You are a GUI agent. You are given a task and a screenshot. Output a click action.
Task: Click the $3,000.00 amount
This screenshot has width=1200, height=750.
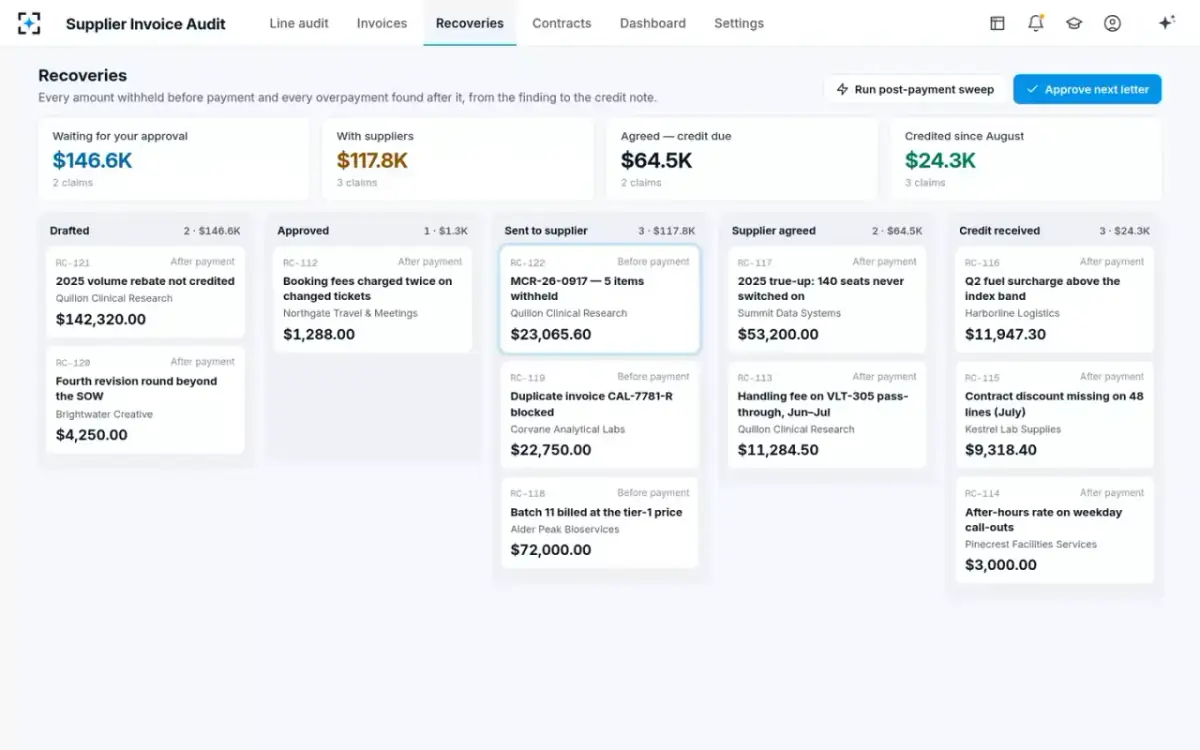coord(1001,565)
